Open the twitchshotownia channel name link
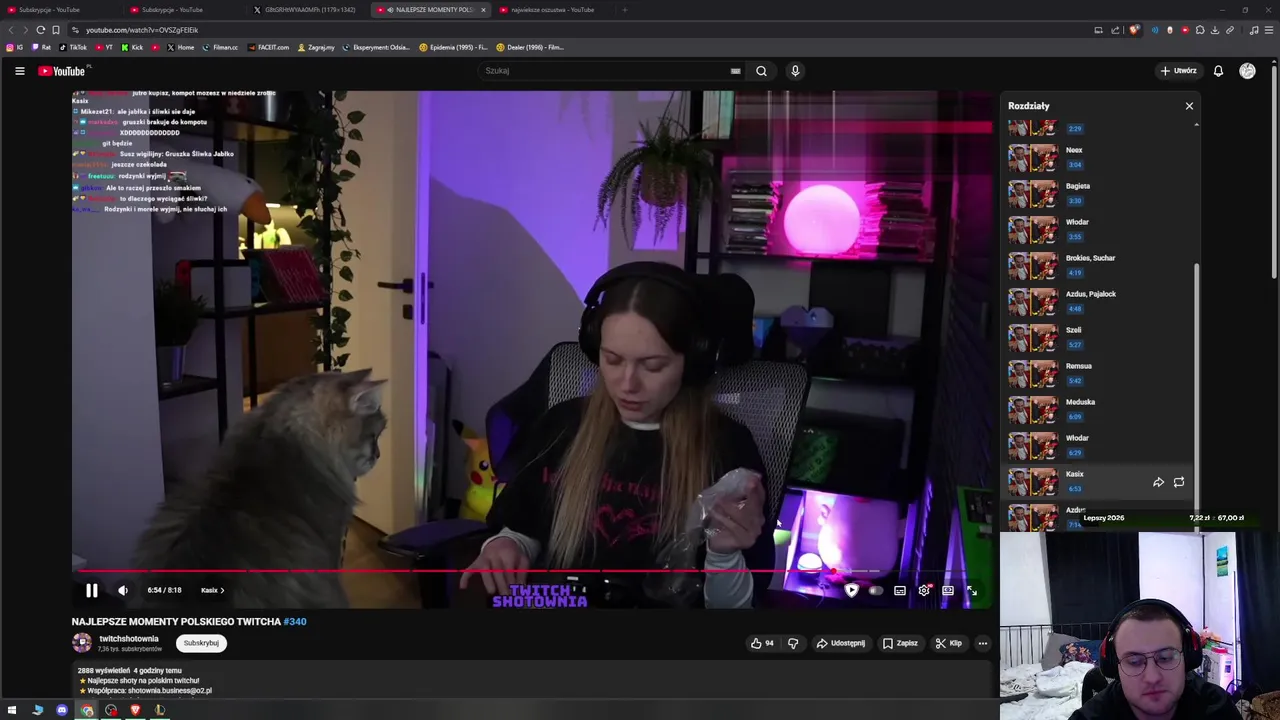 [x=129, y=639]
